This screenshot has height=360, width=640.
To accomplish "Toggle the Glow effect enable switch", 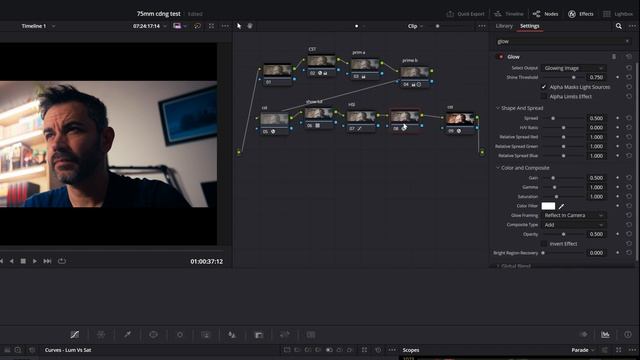I will [501, 57].
